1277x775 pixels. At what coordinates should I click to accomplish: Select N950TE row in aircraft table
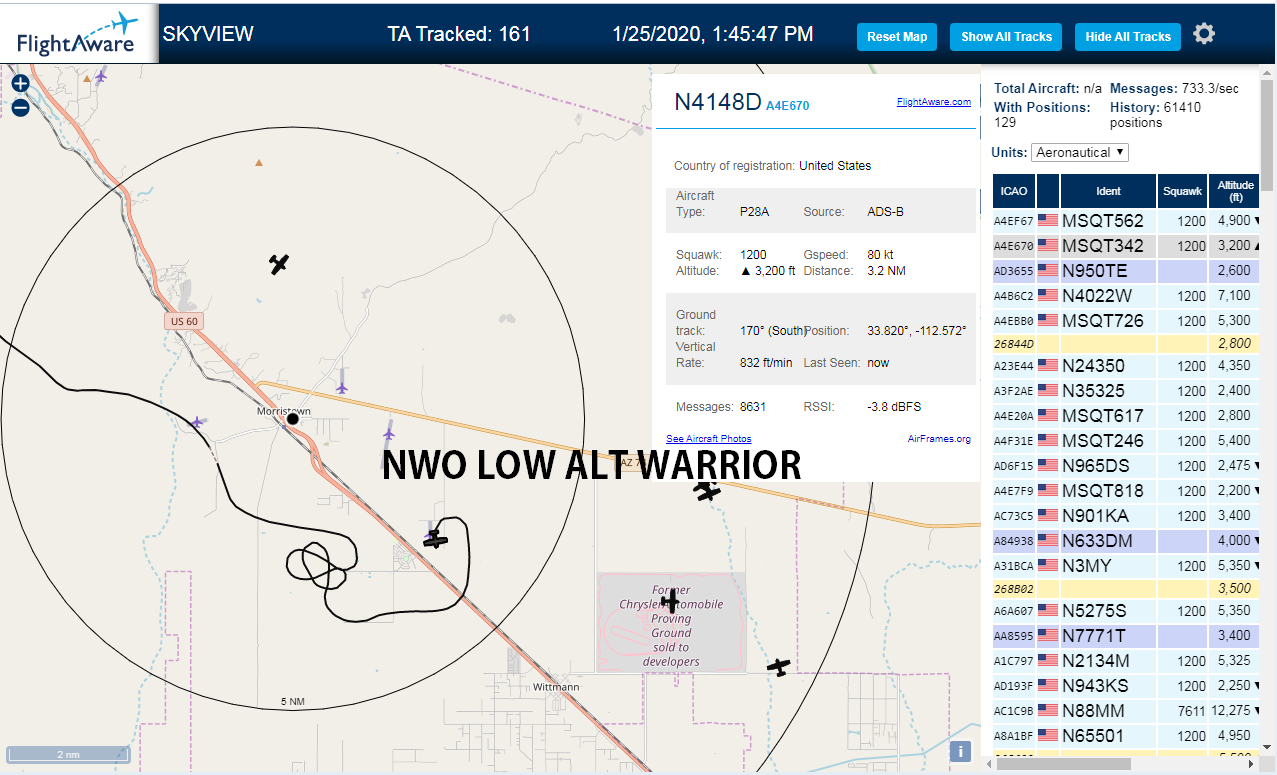pyautogui.click(x=1127, y=270)
